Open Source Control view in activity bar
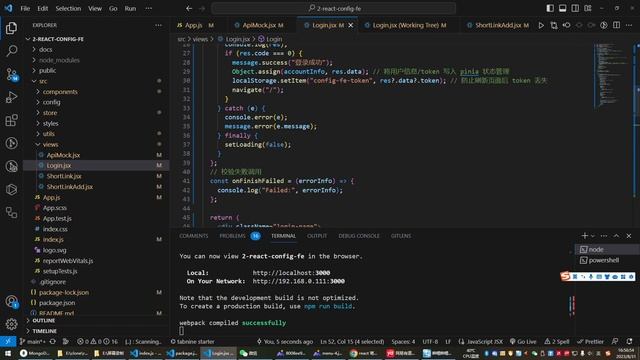 pos(11,74)
